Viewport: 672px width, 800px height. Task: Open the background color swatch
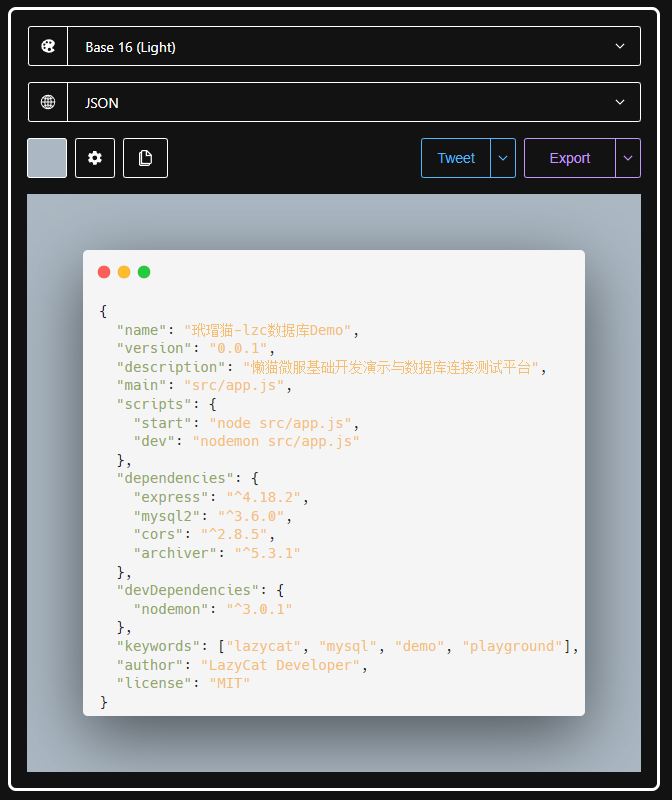[x=47, y=158]
